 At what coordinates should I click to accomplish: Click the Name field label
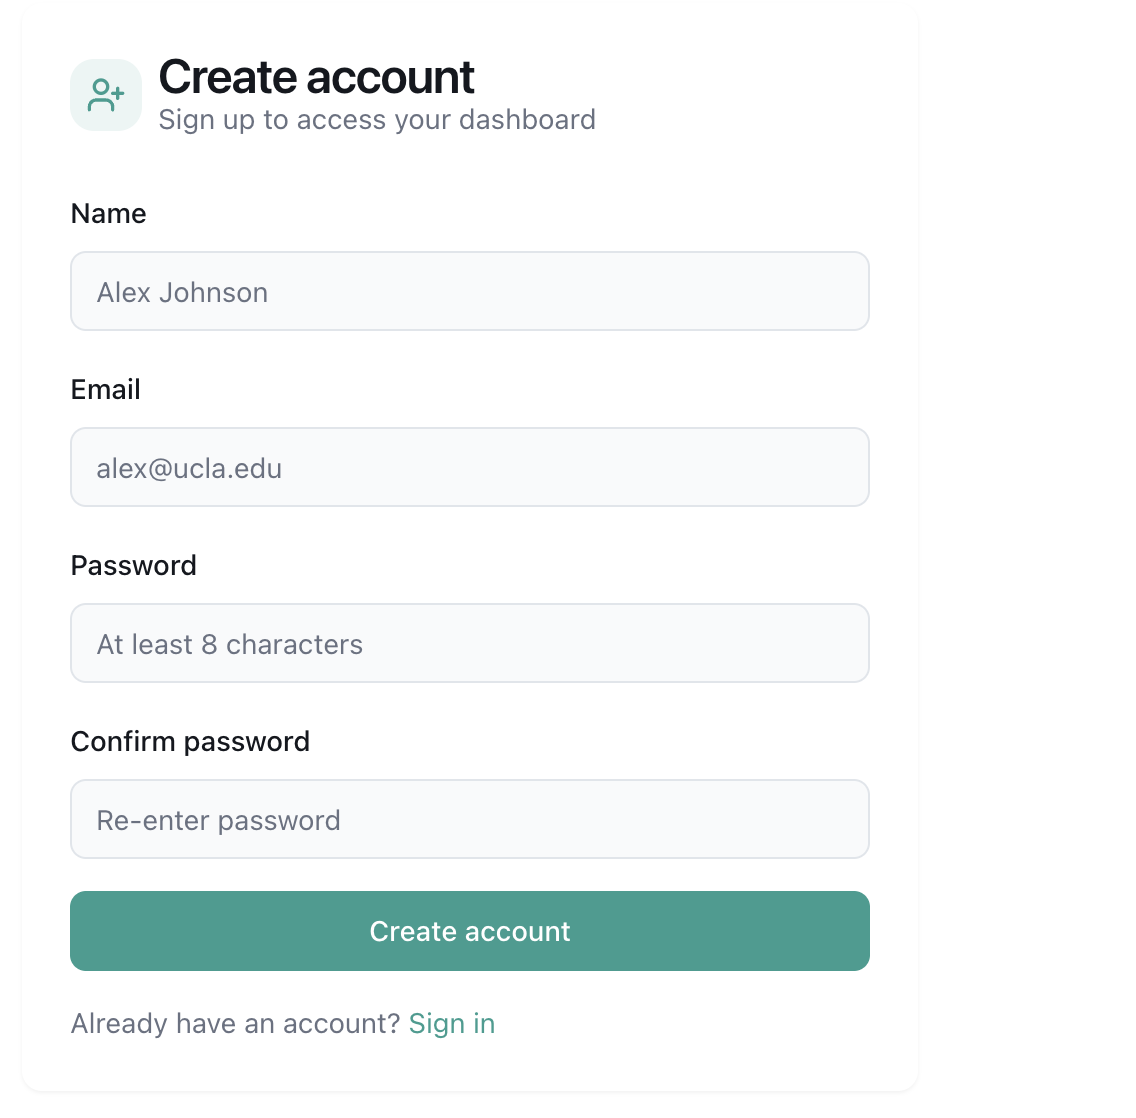tap(108, 214)
